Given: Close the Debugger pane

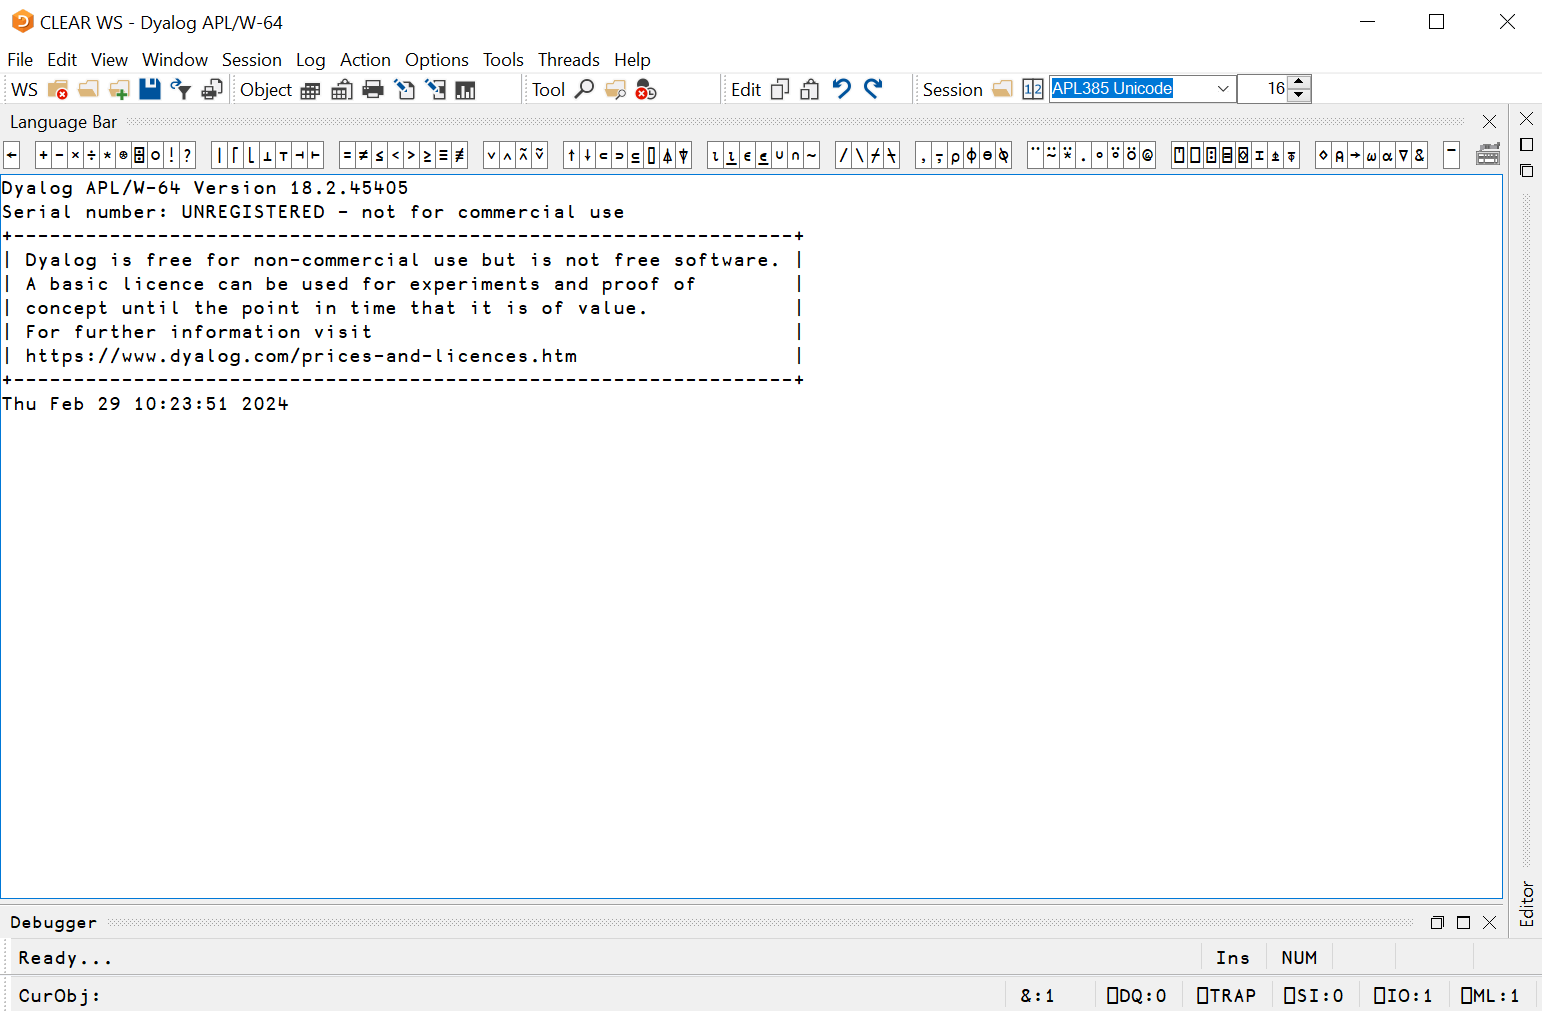Looking at the screenshot, I should (1489, 923).
